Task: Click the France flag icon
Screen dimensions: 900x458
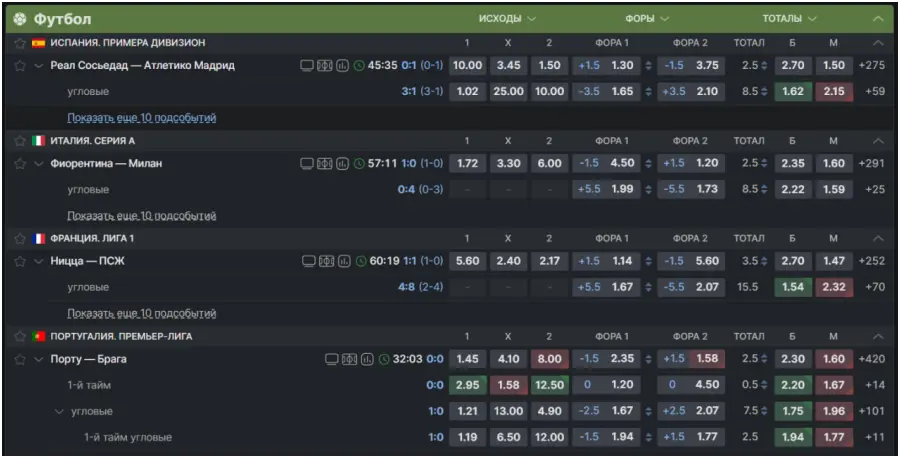Action: coord(38,238)
